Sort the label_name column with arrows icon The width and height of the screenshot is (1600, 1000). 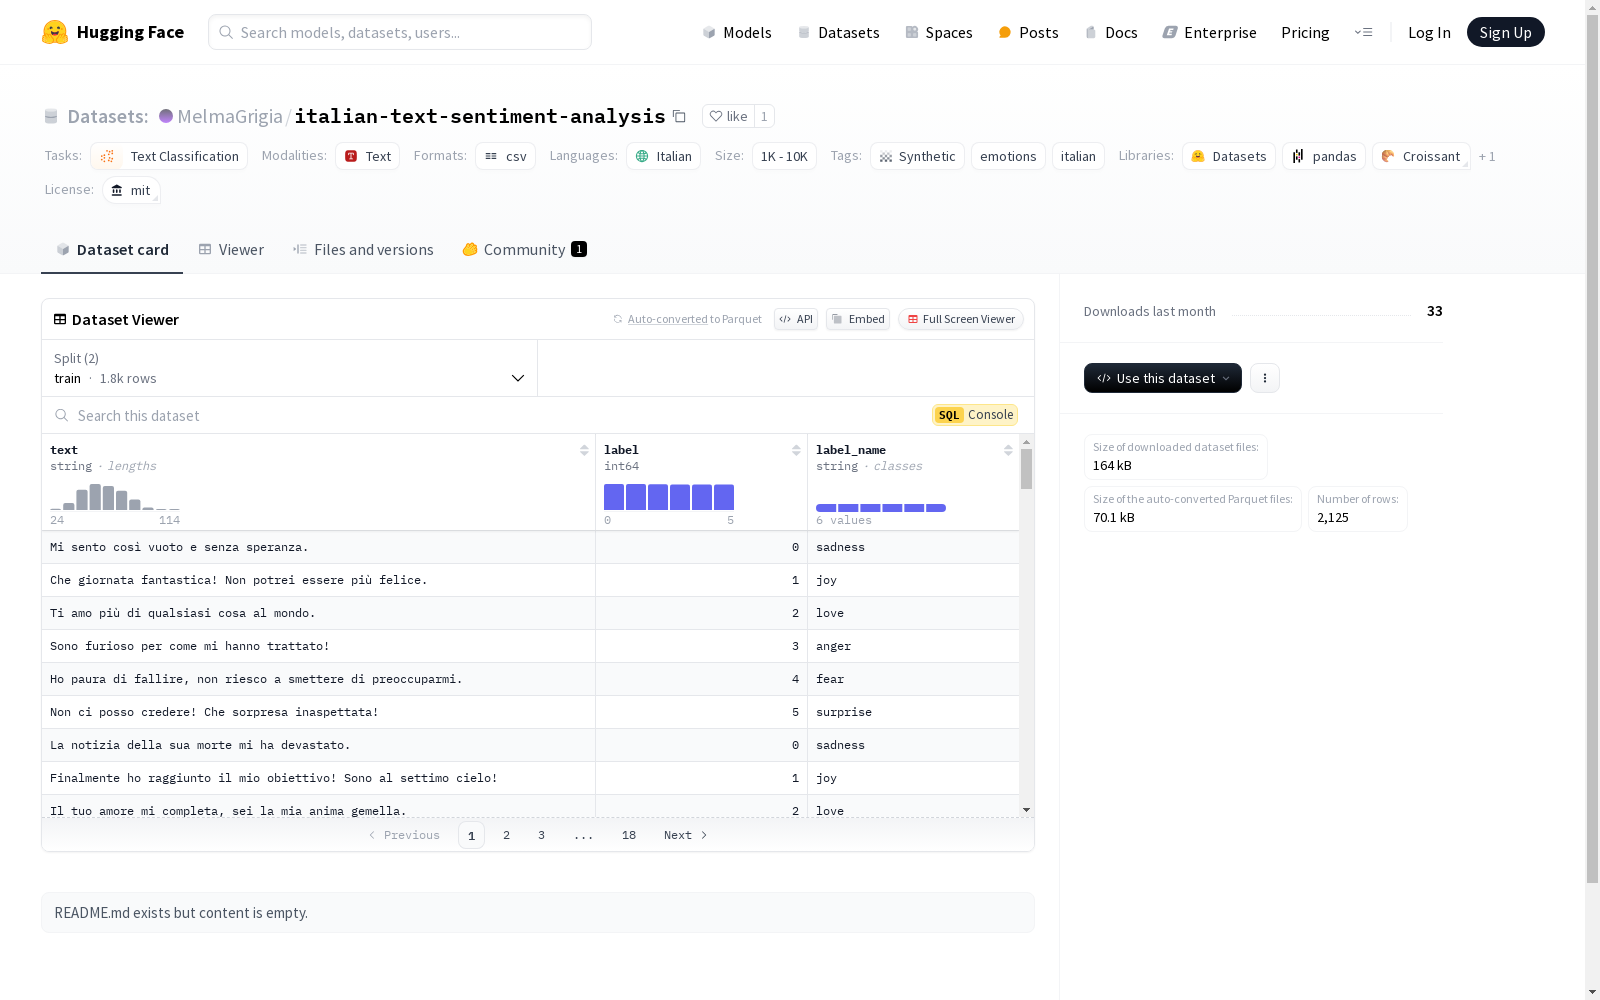pyautogui.click(x=1008, y=450)
